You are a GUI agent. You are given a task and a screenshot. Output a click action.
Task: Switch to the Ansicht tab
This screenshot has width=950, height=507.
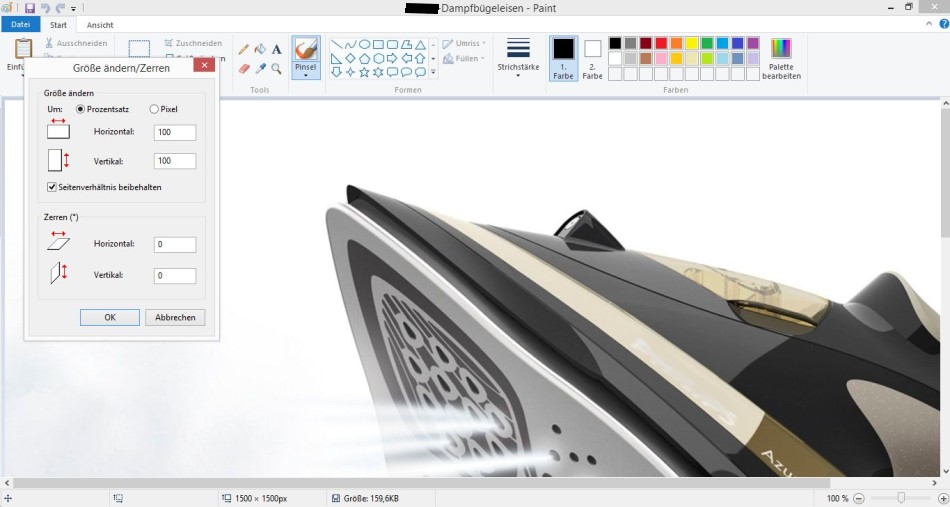[x=100, y=25]
